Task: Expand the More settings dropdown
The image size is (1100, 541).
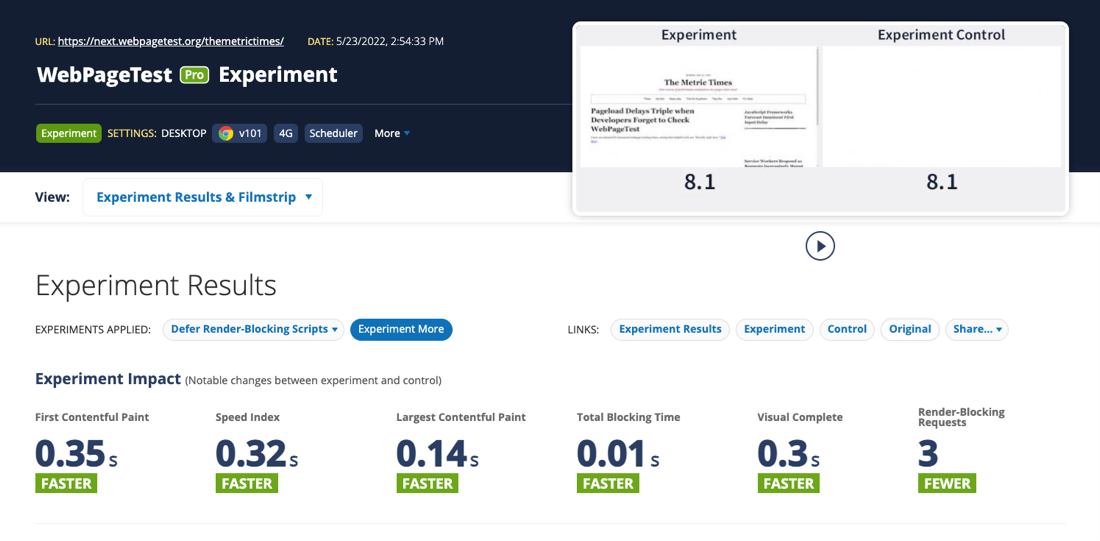Action: click(x=391, y=133)
